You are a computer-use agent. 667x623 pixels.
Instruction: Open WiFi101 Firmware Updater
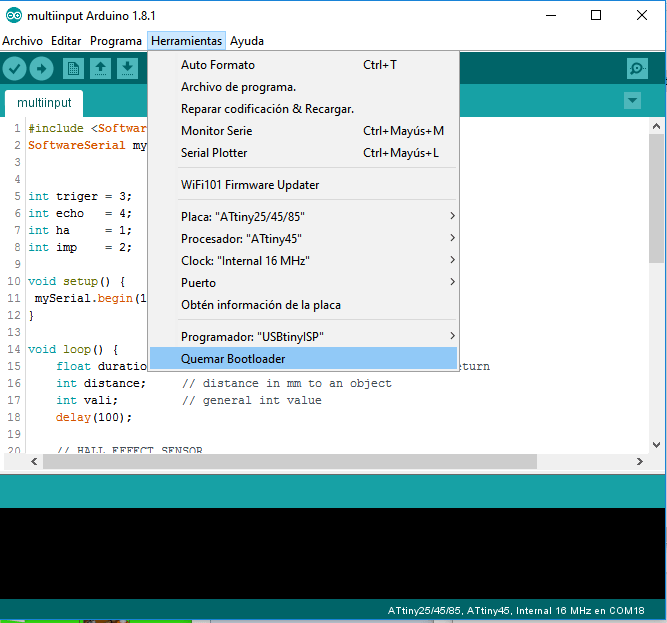click(303, 185)
